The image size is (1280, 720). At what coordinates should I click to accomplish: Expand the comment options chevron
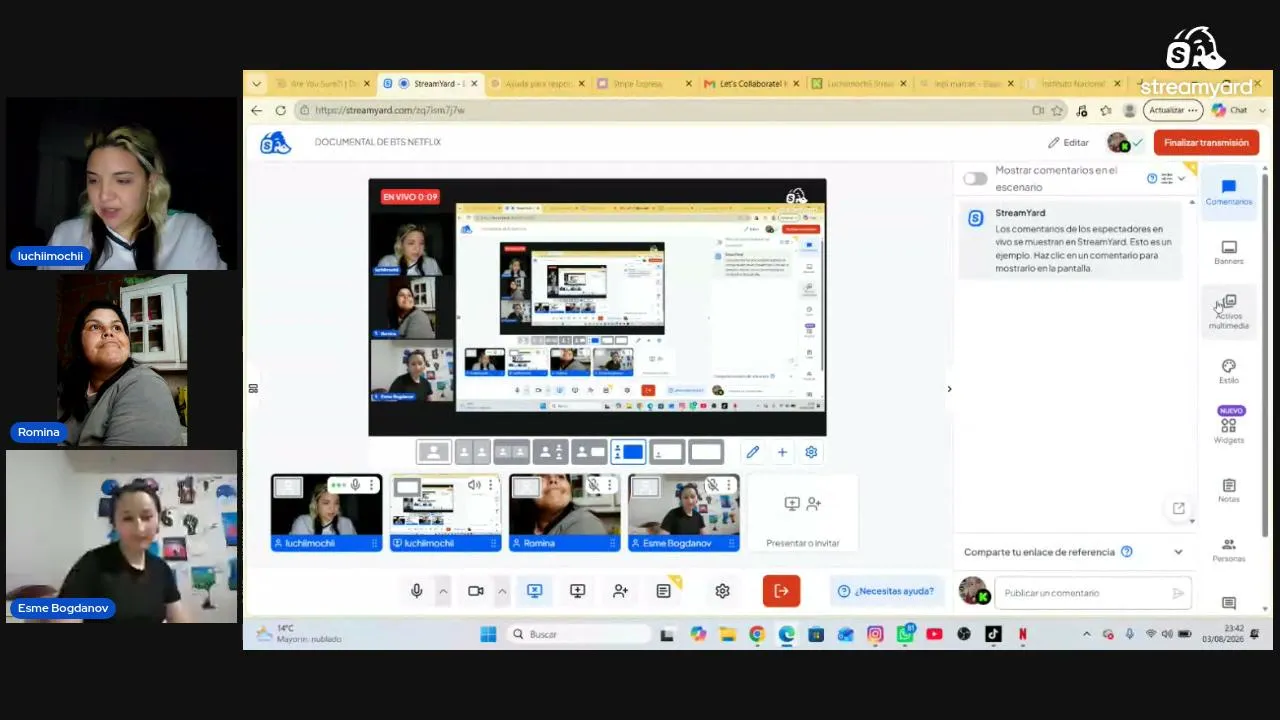click(x=1181, y=178)
